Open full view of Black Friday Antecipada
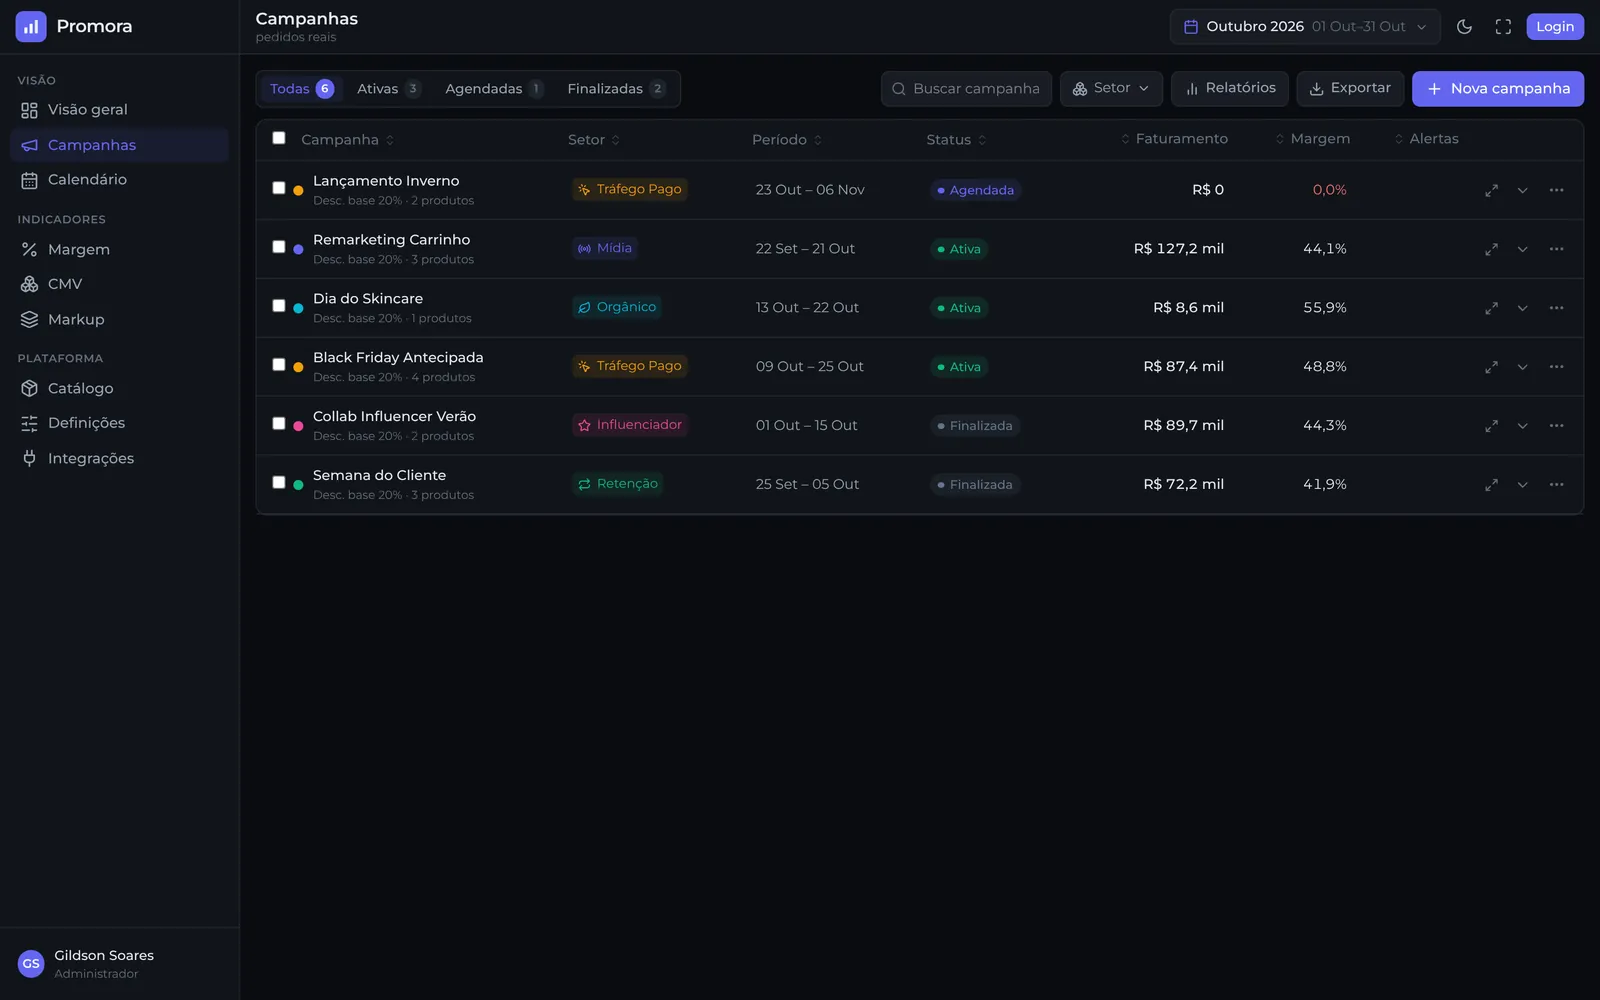Screen dimensions: 1600x1000 coord(1491,367)
